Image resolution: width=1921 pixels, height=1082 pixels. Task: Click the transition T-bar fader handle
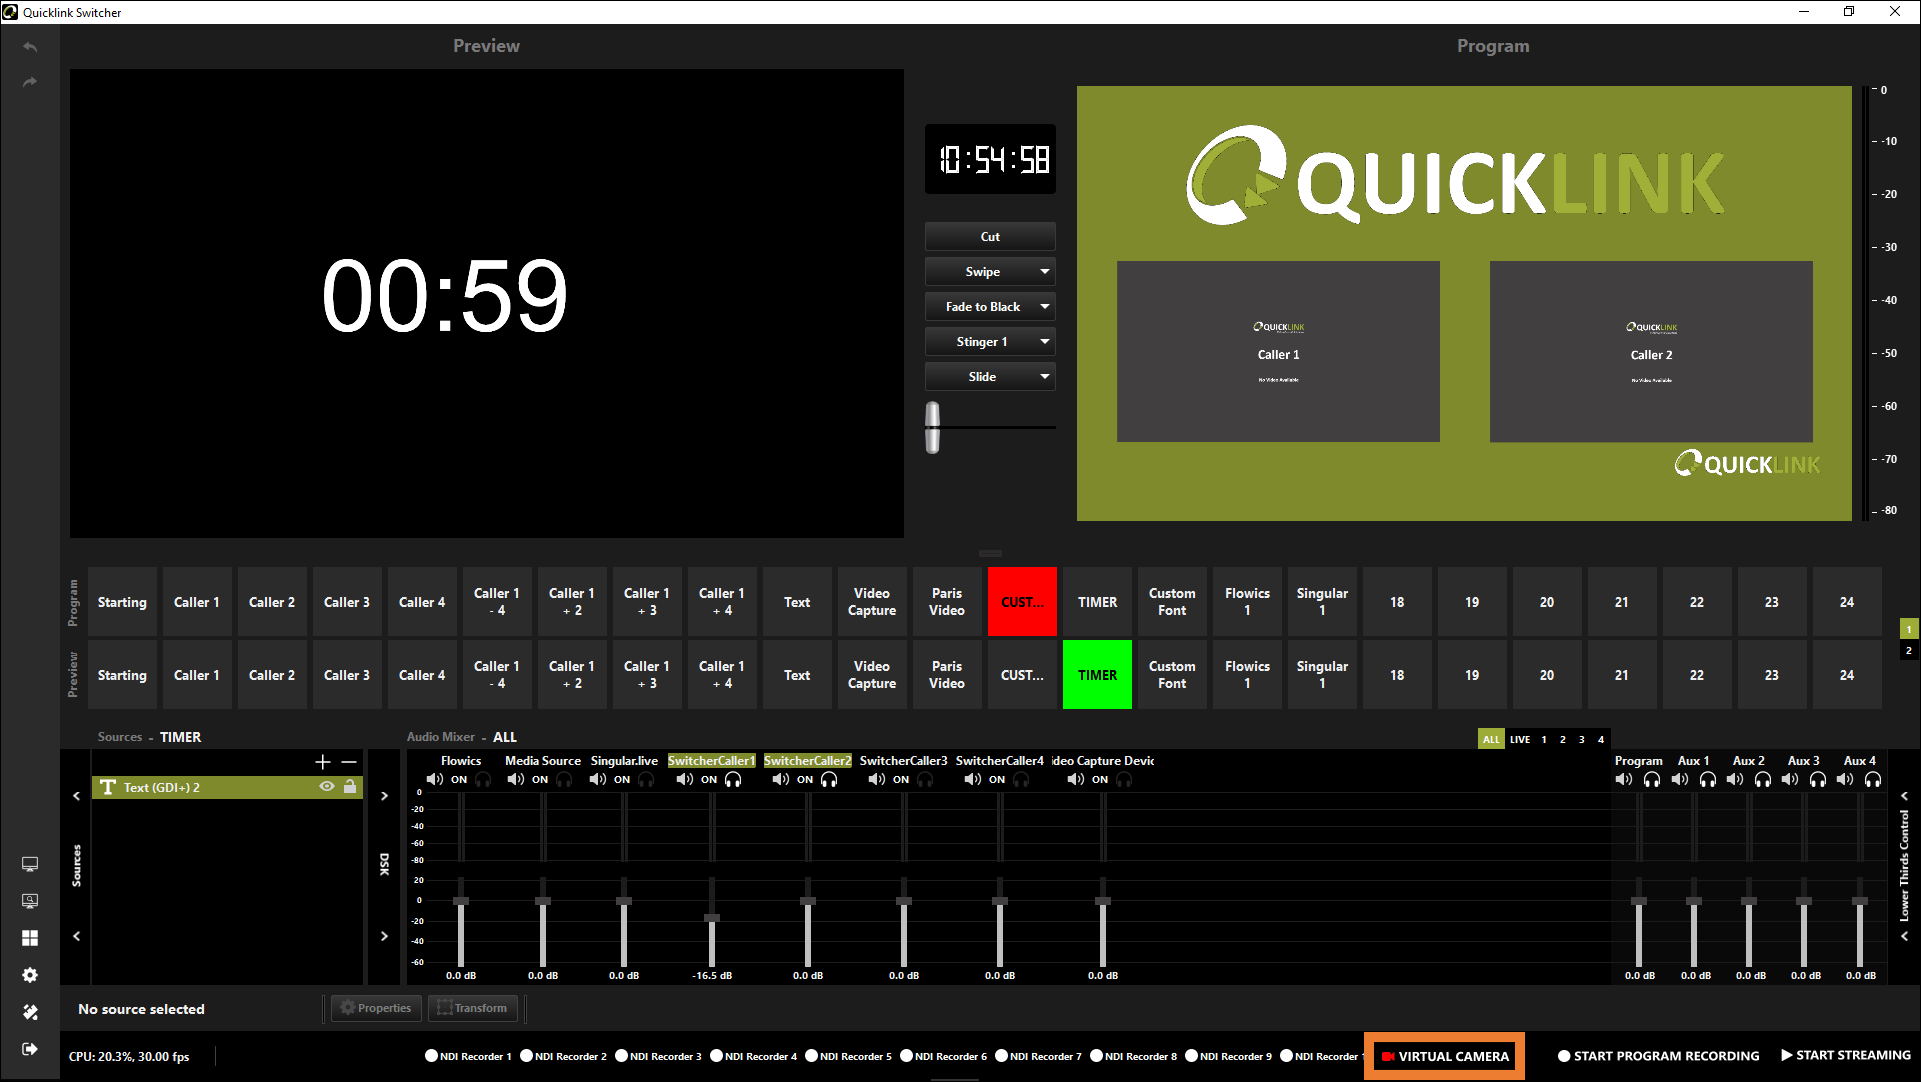pyautogui.click(x=933, y=427)
